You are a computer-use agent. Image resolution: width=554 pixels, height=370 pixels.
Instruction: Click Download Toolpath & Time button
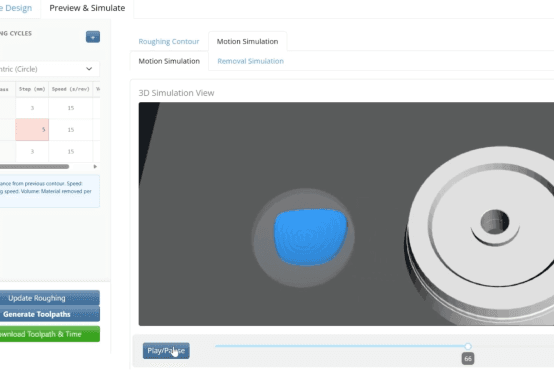coord(49,334)
